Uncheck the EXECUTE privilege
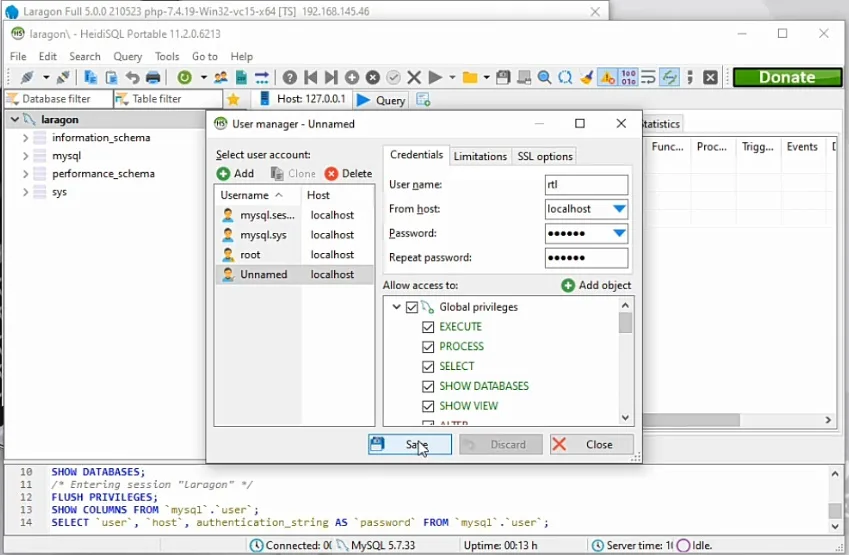849x555 pixels. [428, 327]
